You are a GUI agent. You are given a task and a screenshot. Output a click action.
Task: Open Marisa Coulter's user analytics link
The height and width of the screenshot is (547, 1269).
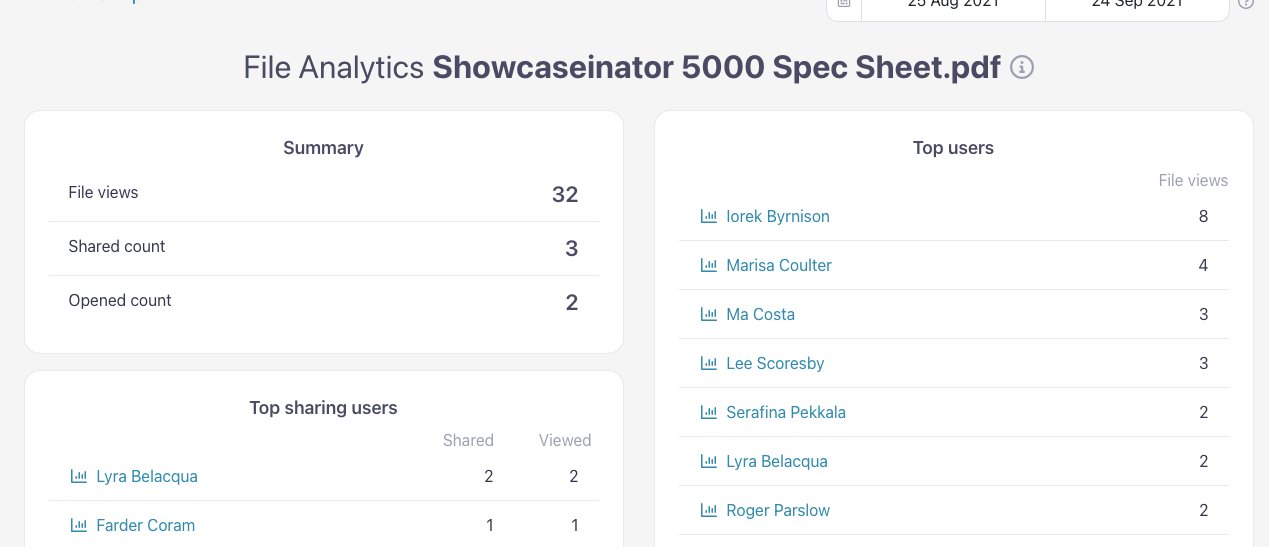779,265
